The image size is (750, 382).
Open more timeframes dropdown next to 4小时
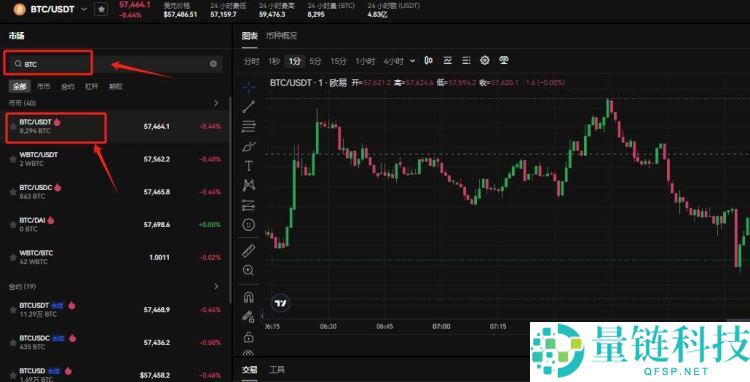point(413,61)
